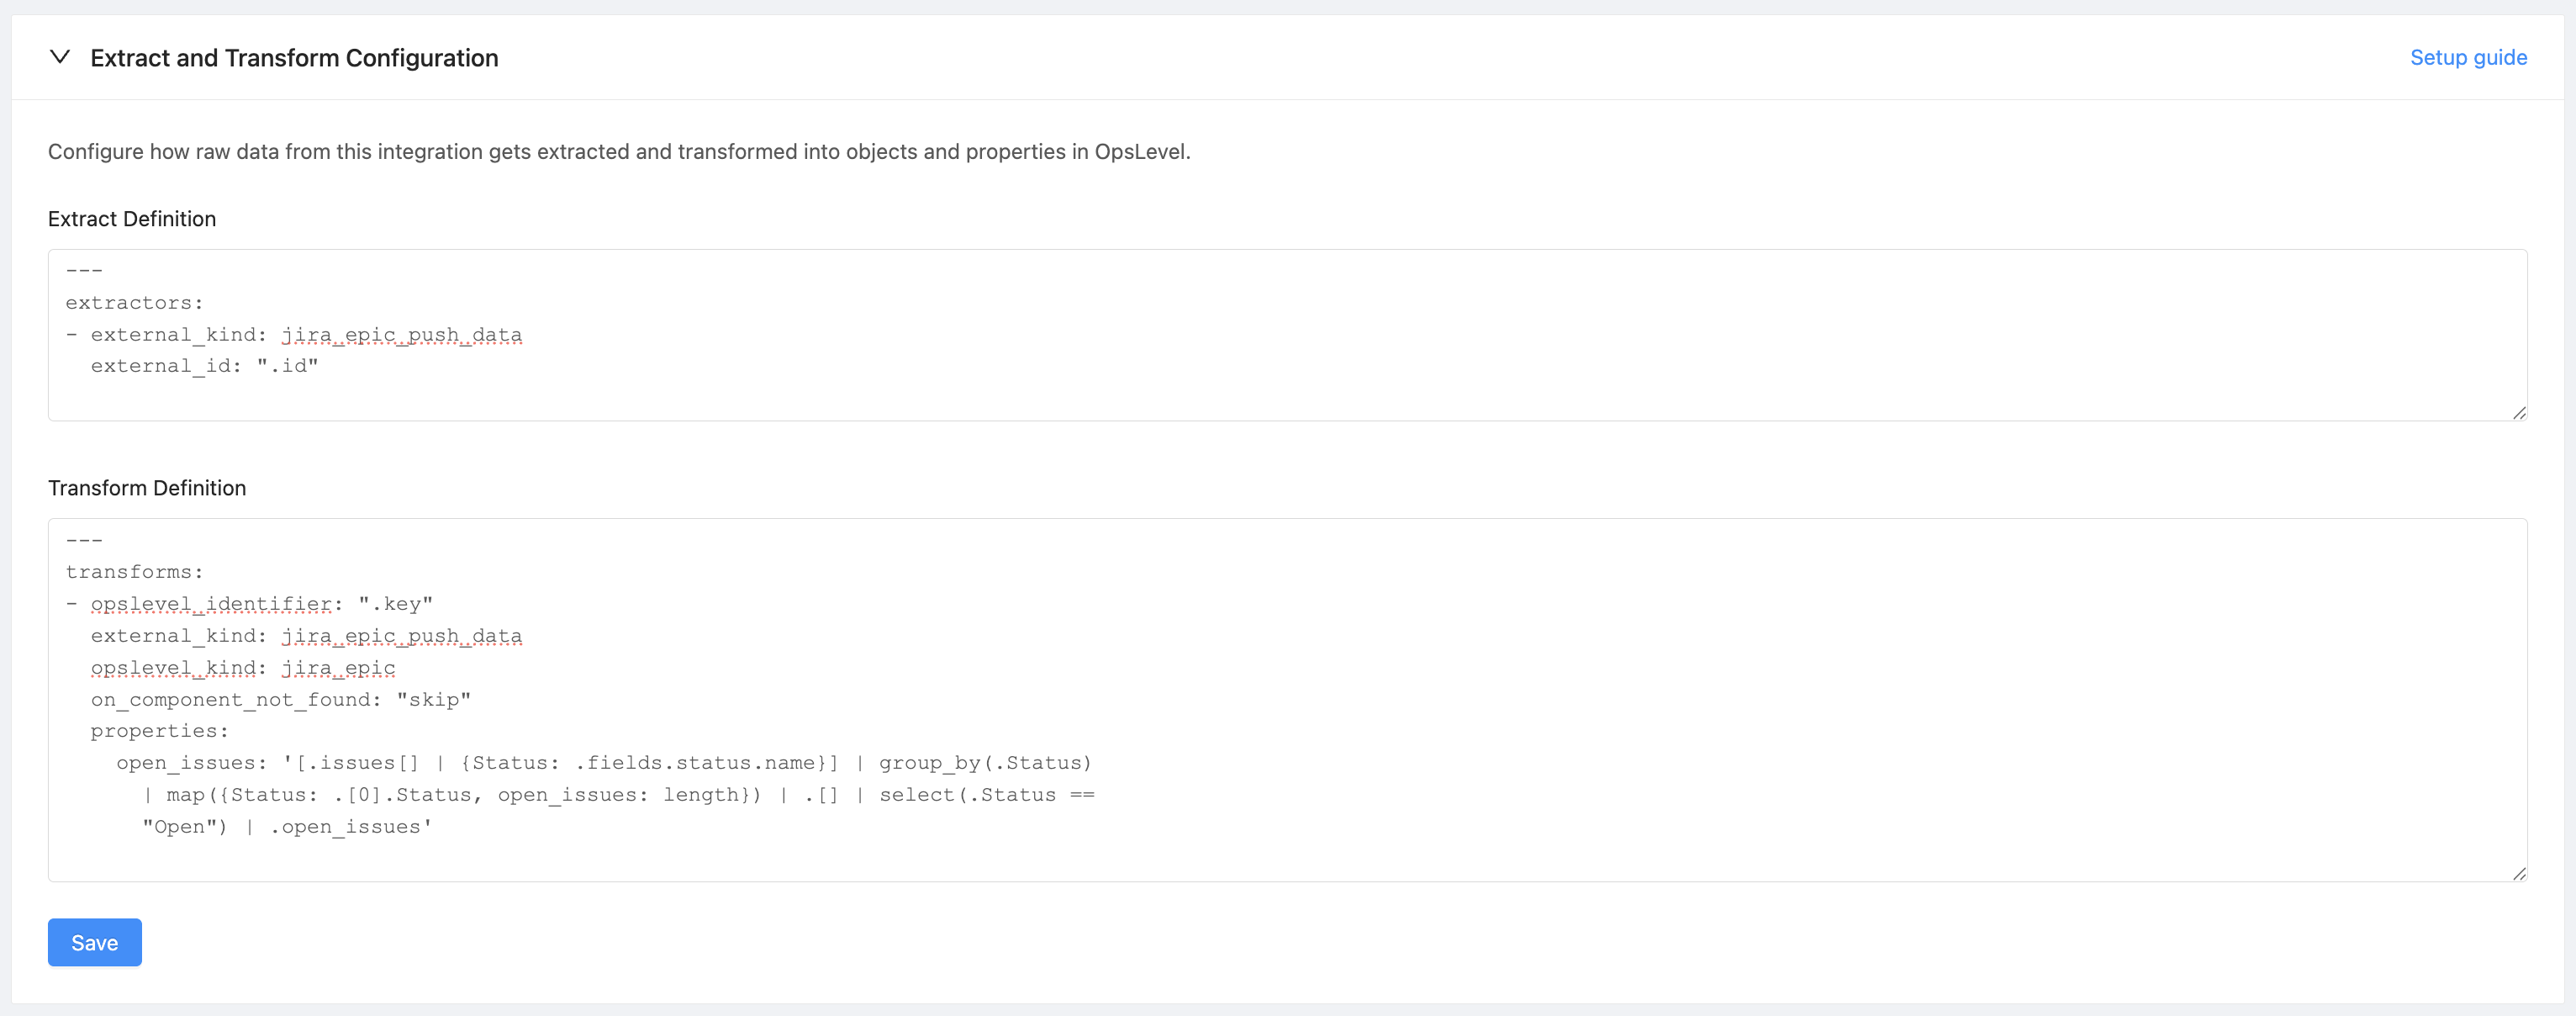Grab the Transform Definition textarea resize handle

click(2518, 873)
